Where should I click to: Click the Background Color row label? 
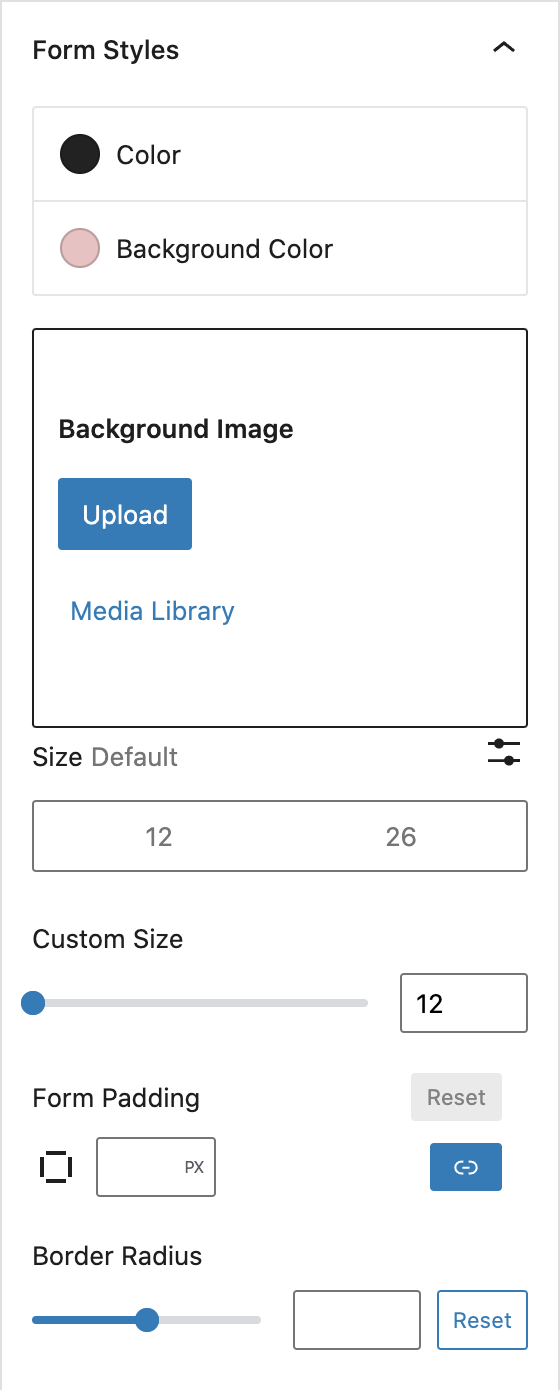225,249
